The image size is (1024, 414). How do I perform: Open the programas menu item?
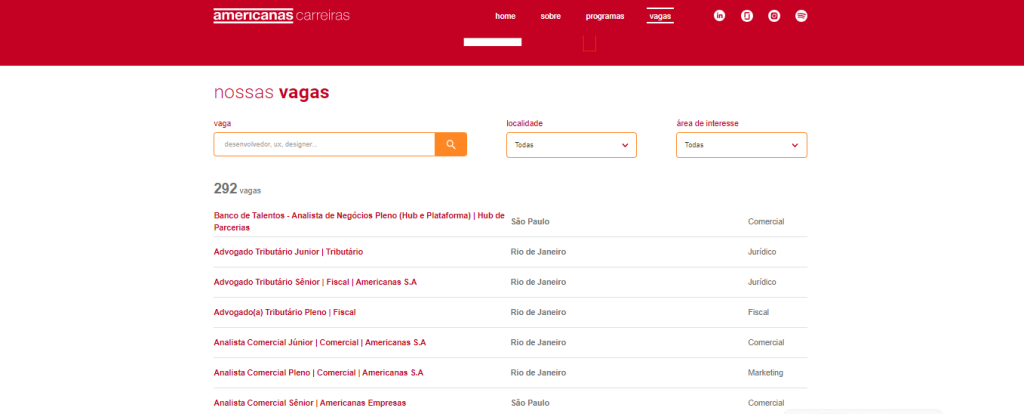tap(605, 16)
